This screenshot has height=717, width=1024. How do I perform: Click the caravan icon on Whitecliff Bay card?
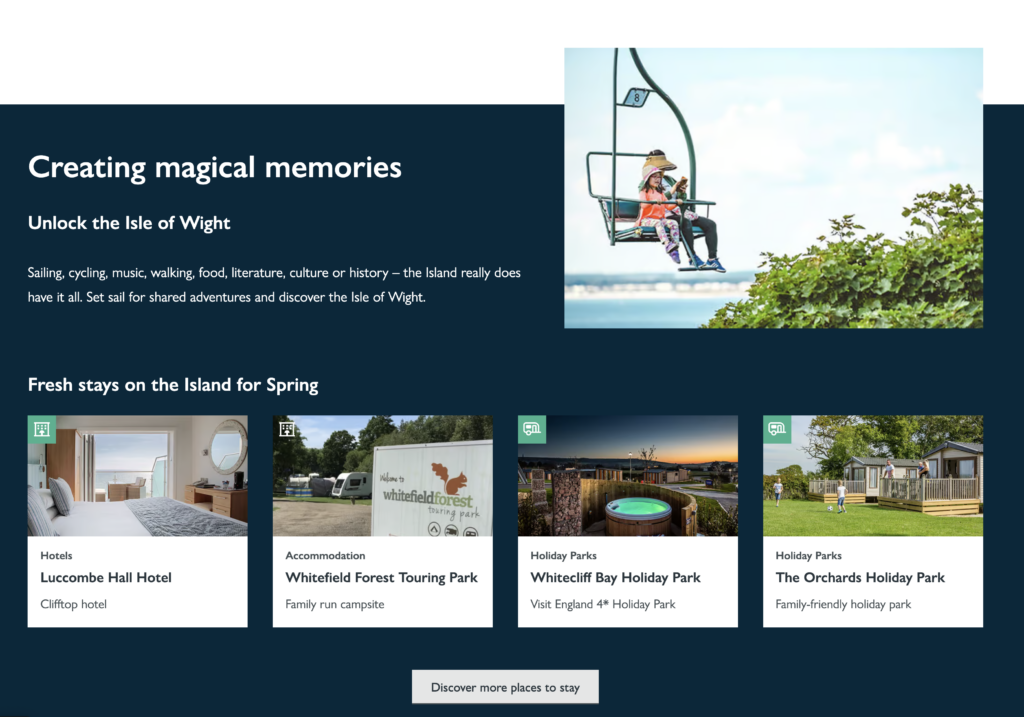[x=532, y=429]
